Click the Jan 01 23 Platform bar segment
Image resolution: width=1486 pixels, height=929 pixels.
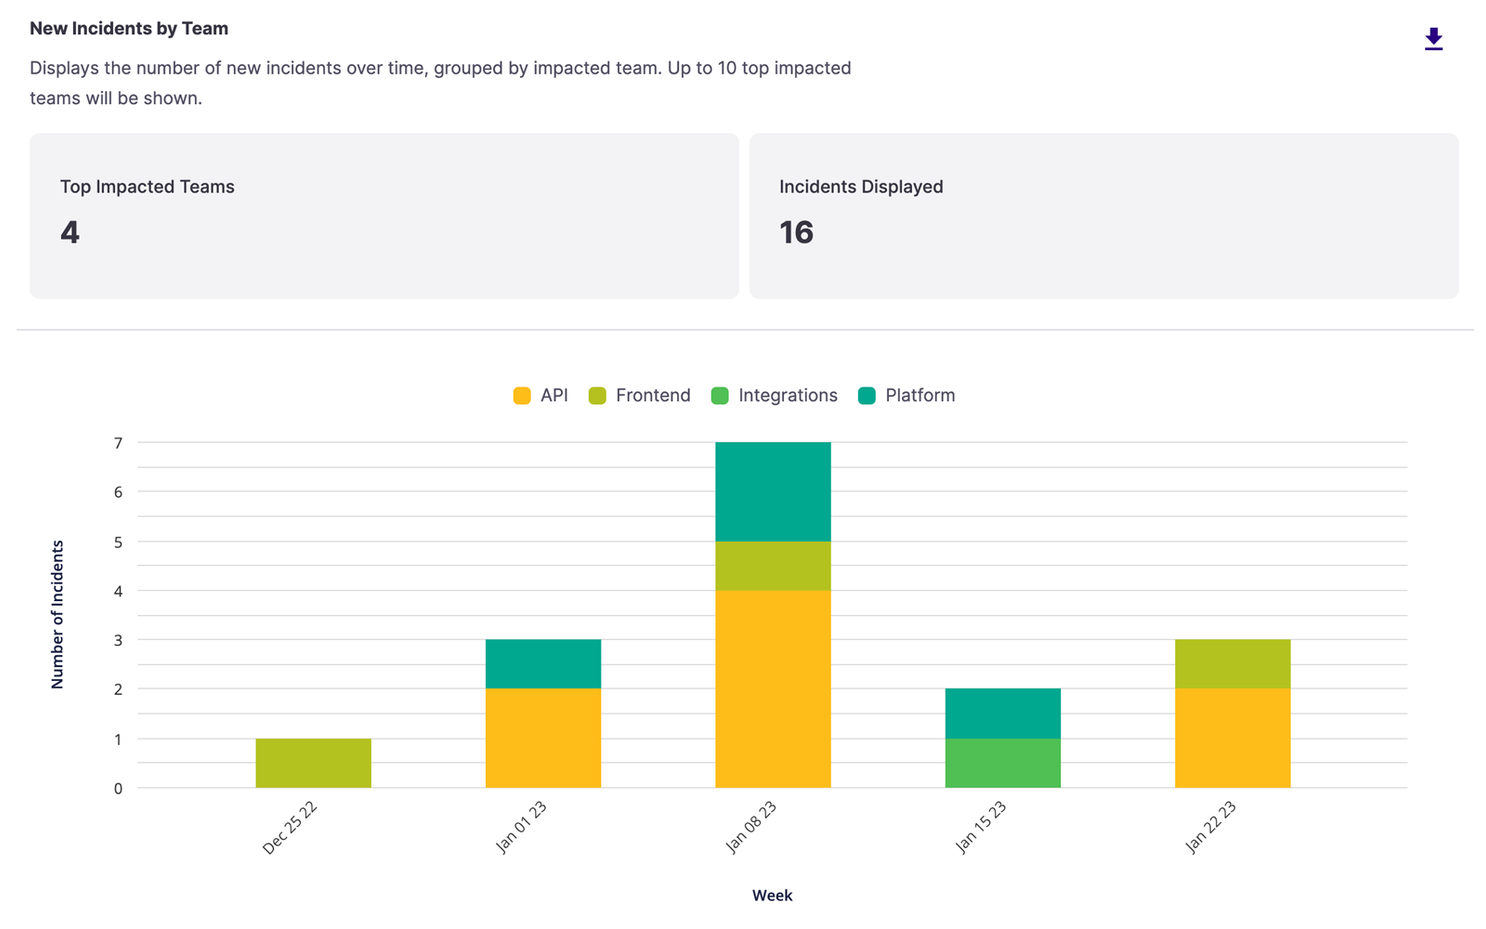[x=543, y=664]
